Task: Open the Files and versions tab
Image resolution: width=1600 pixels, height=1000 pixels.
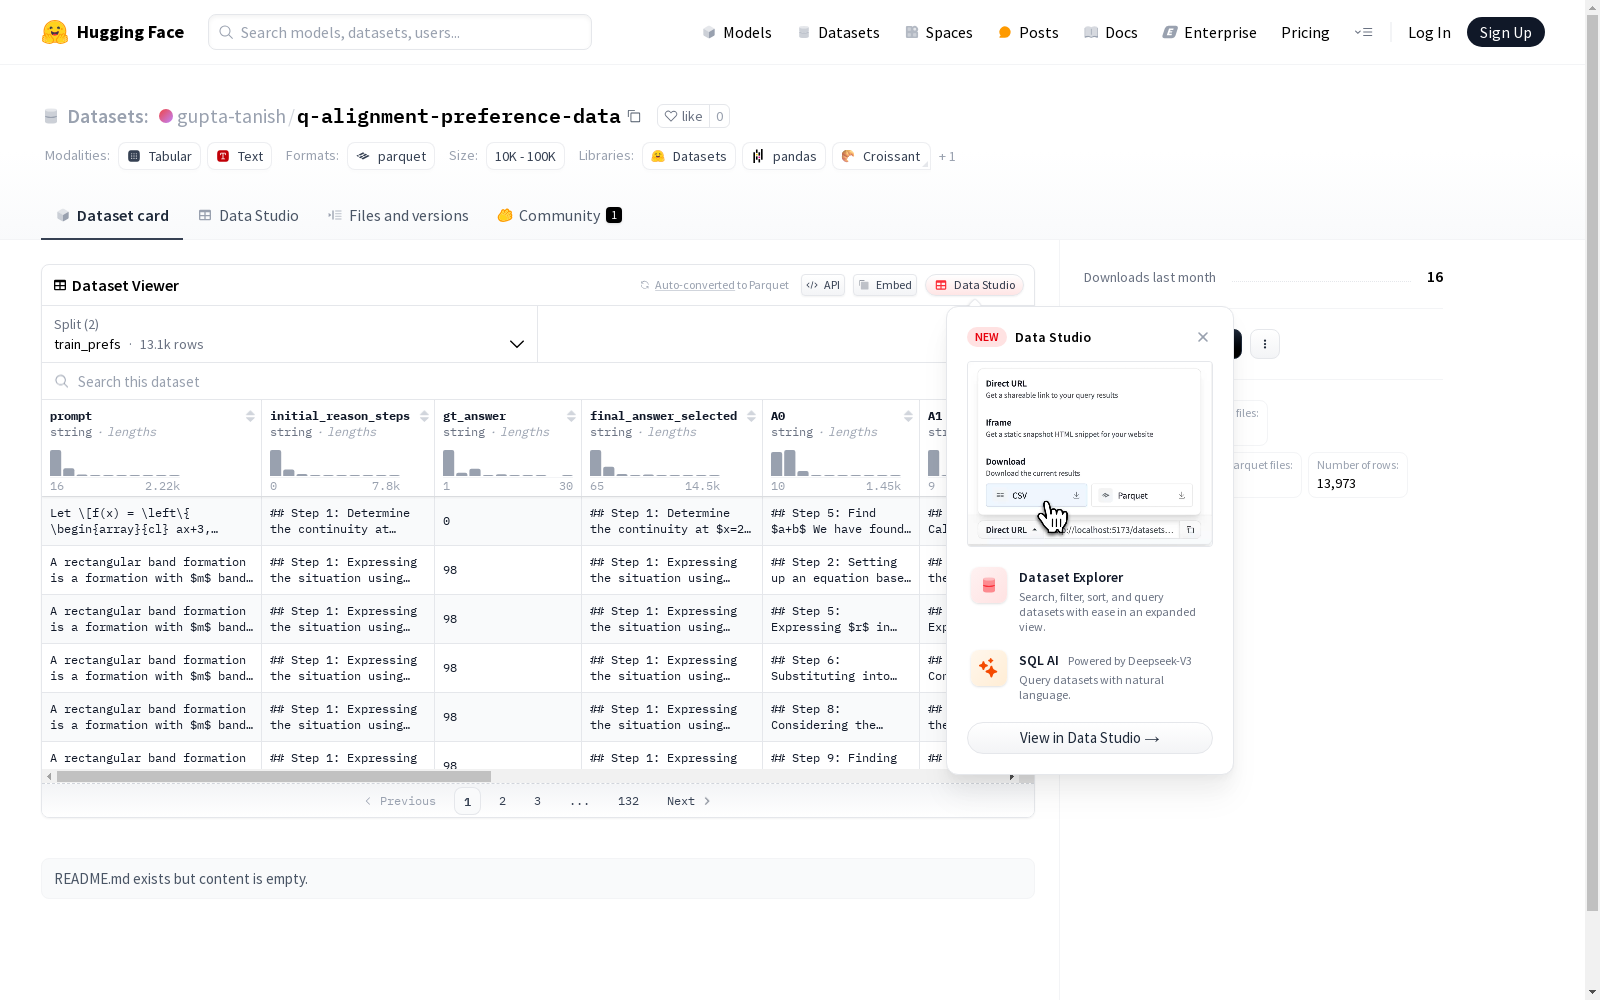Action: (x=398, y=215)
